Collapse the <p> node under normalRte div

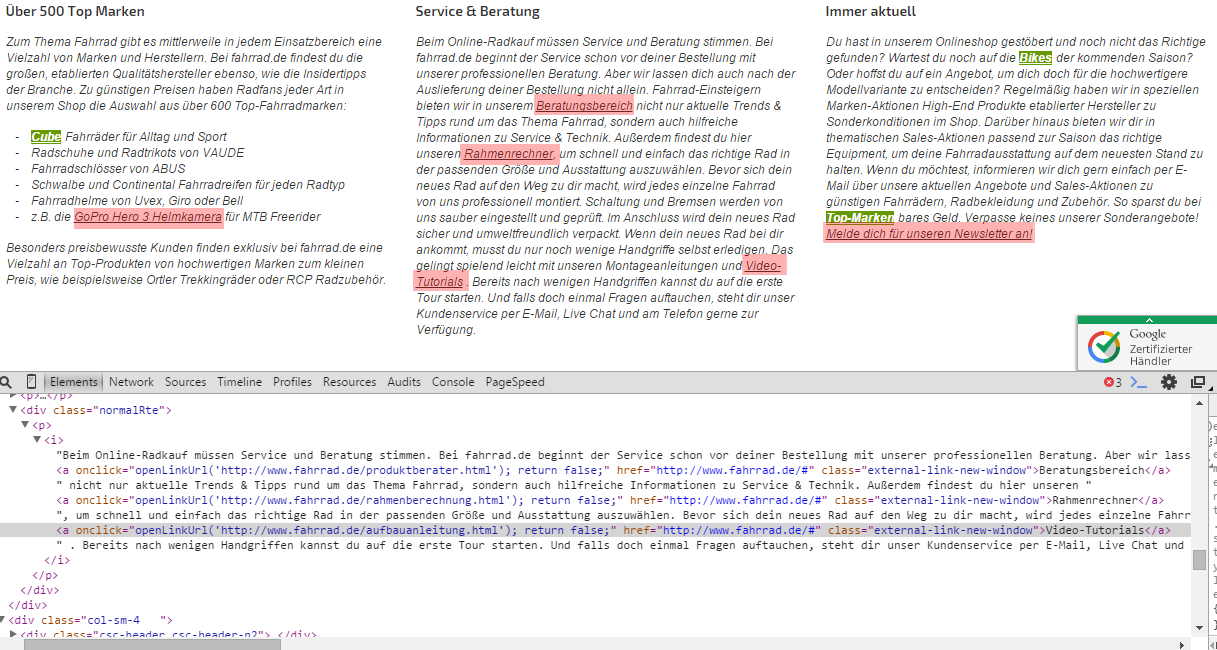(25, 425)
